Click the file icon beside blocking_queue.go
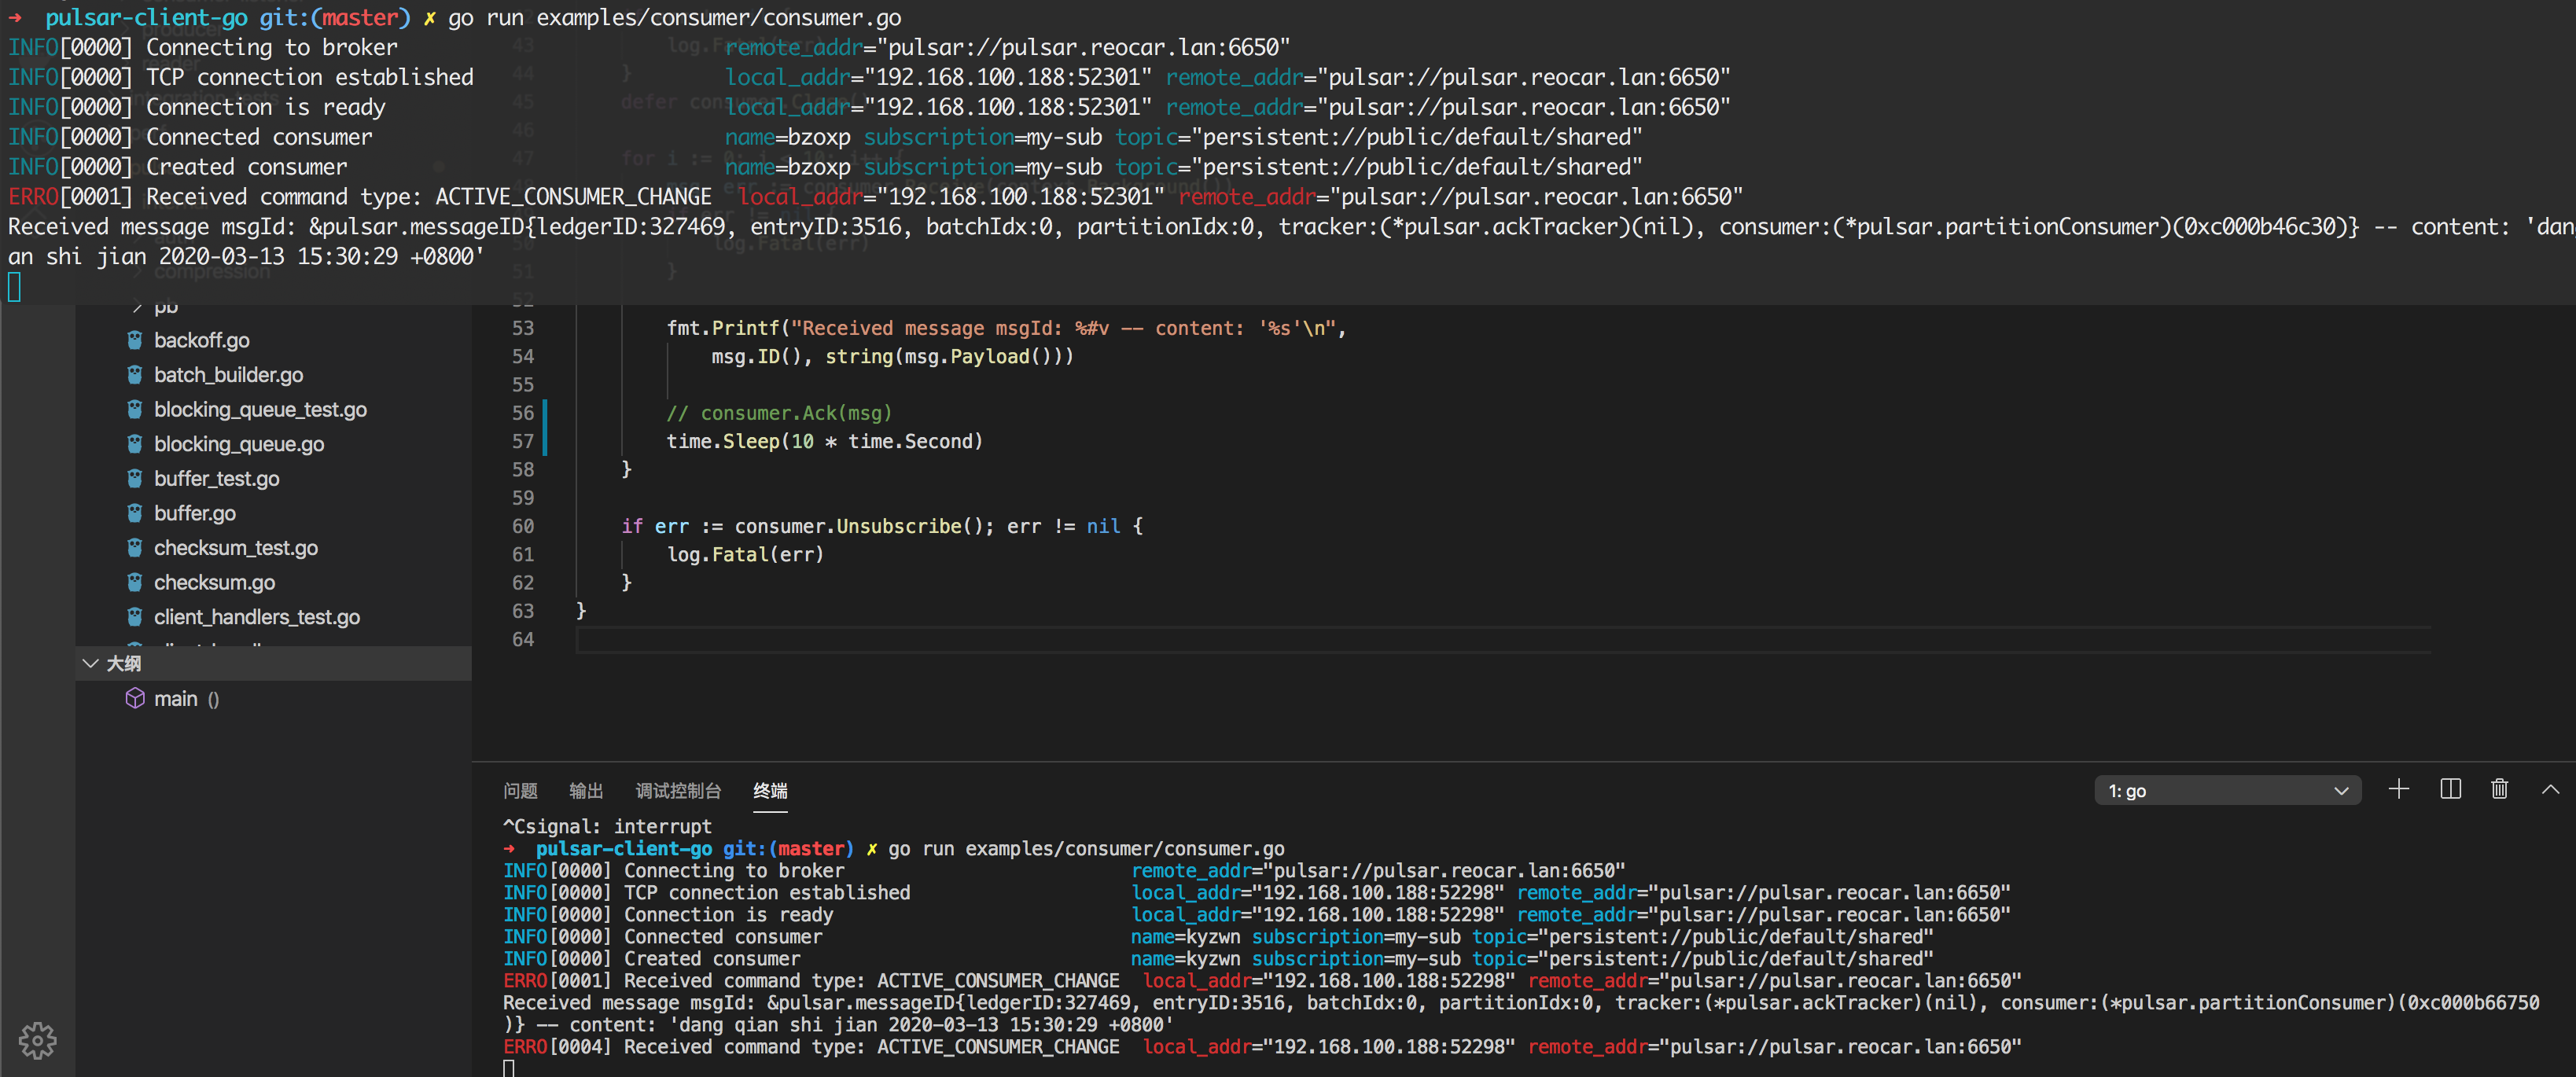2576x1077 pixels. 136,444
